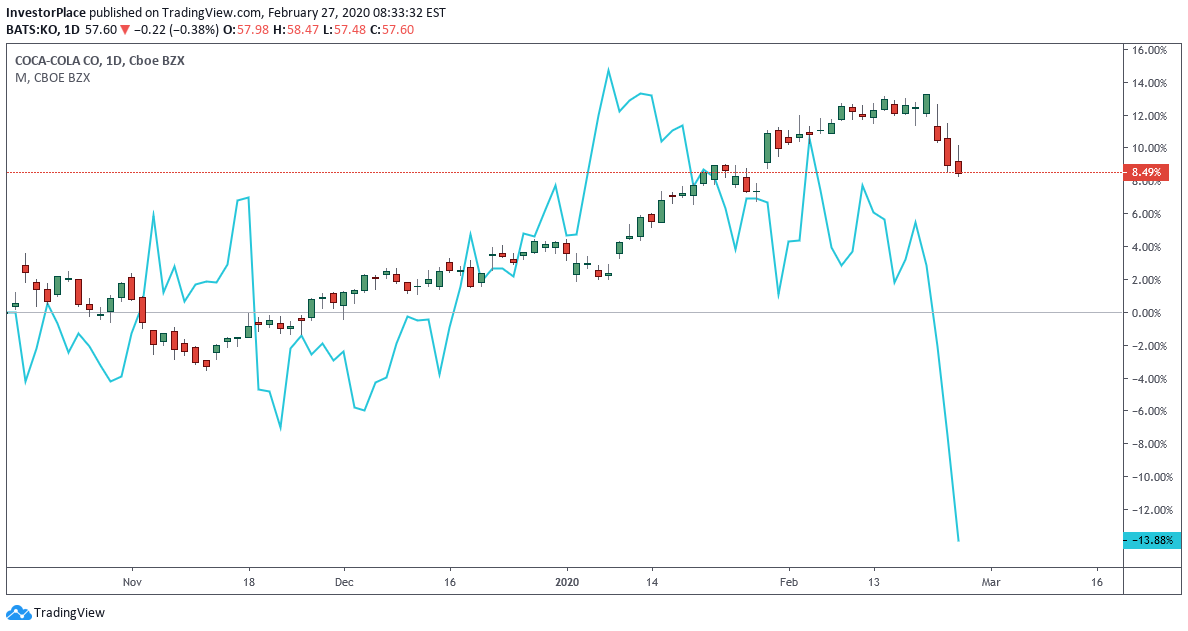Click the -6.00% axis label
Viewport: 1188px width, 631px height.
pyautogui.click(x=1149, y=411)
